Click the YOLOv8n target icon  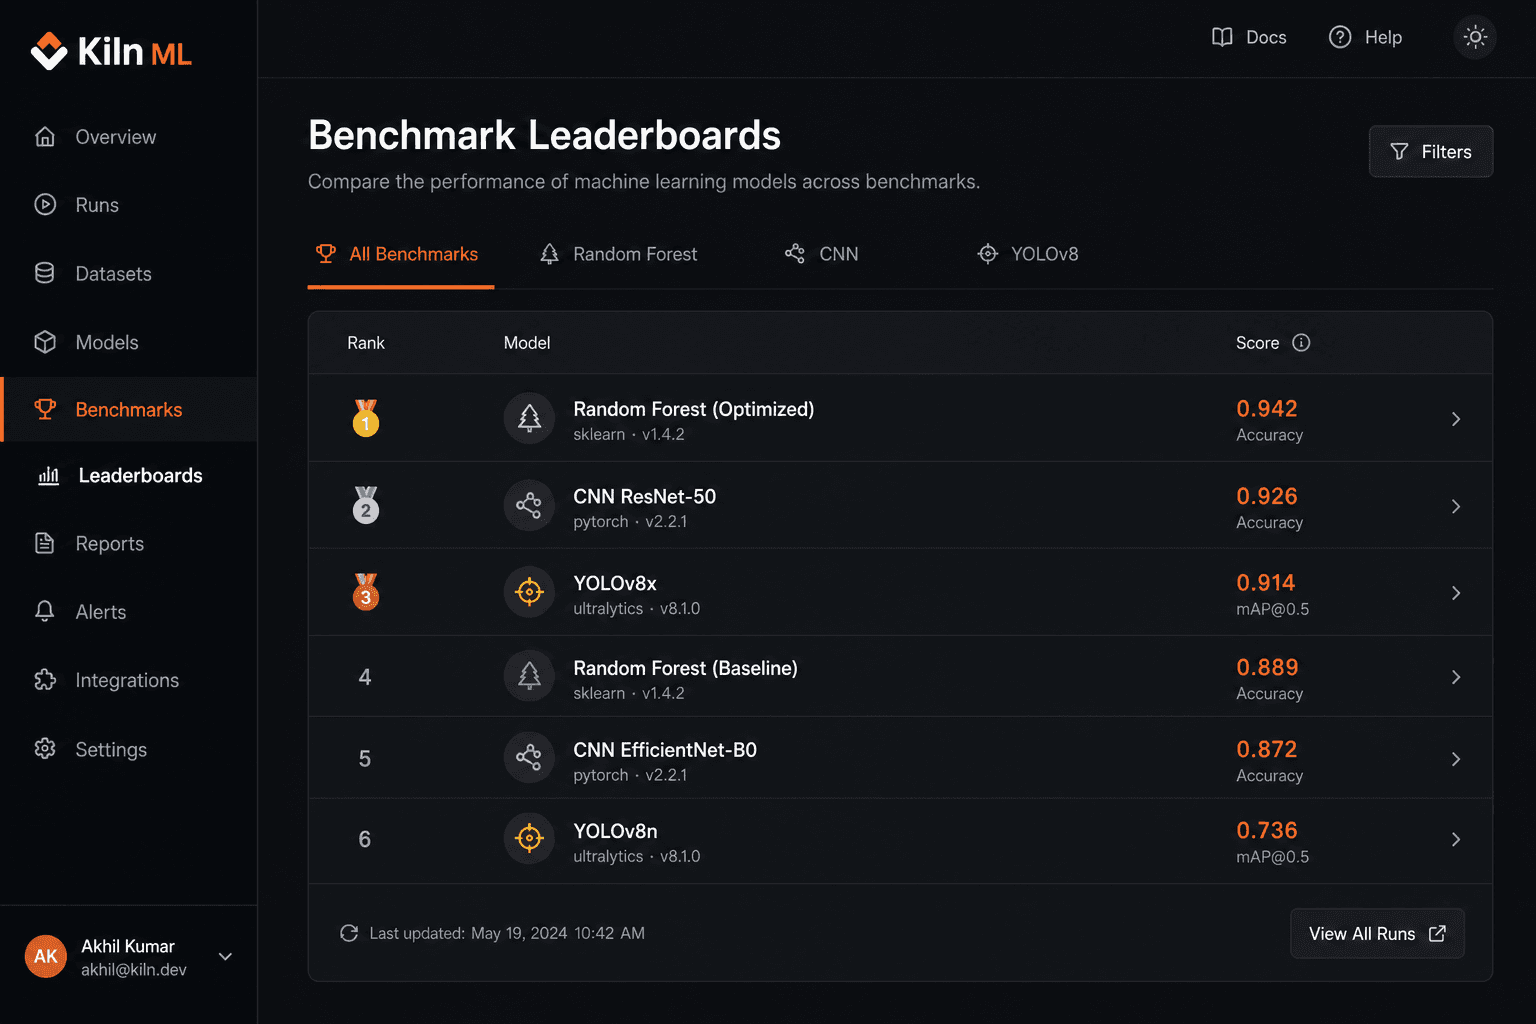pyautogui.click(x=529, y=838)
